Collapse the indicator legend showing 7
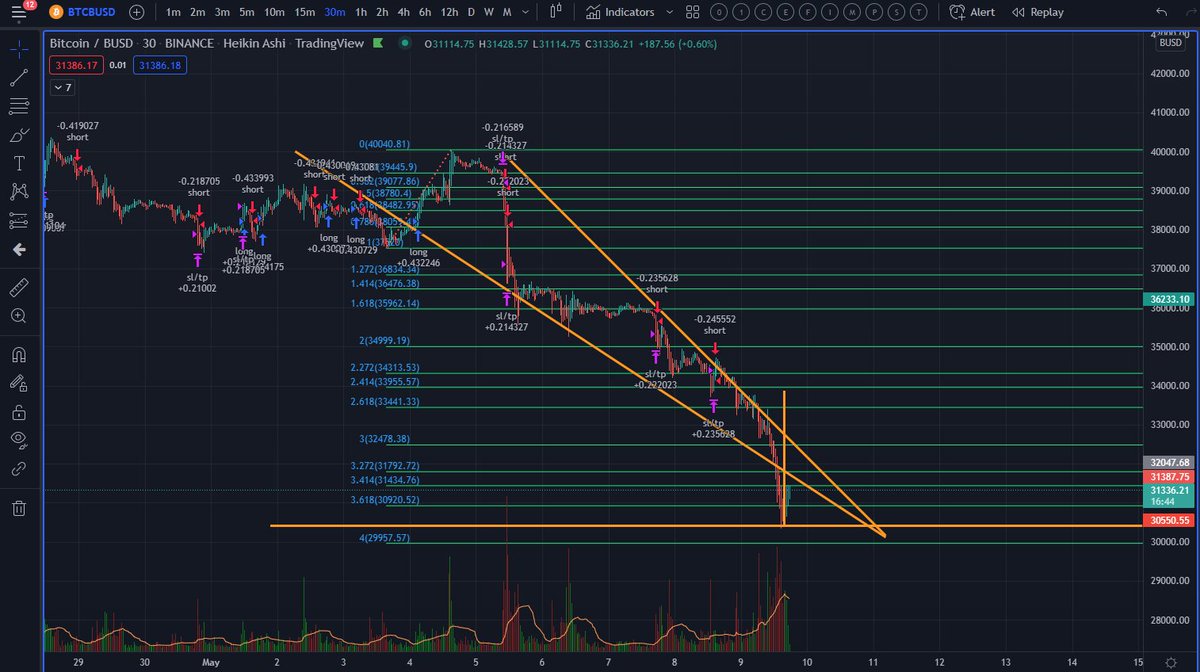Screen dimensions: 1200x672 (x=63, y=88)
